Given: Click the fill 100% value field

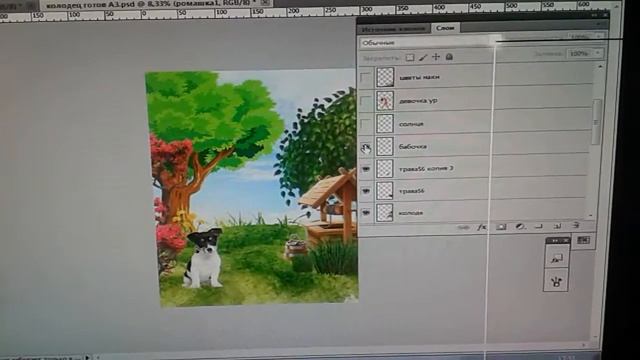Looking at the screenshot, I should pyautogui.click(x=580, y=53).
